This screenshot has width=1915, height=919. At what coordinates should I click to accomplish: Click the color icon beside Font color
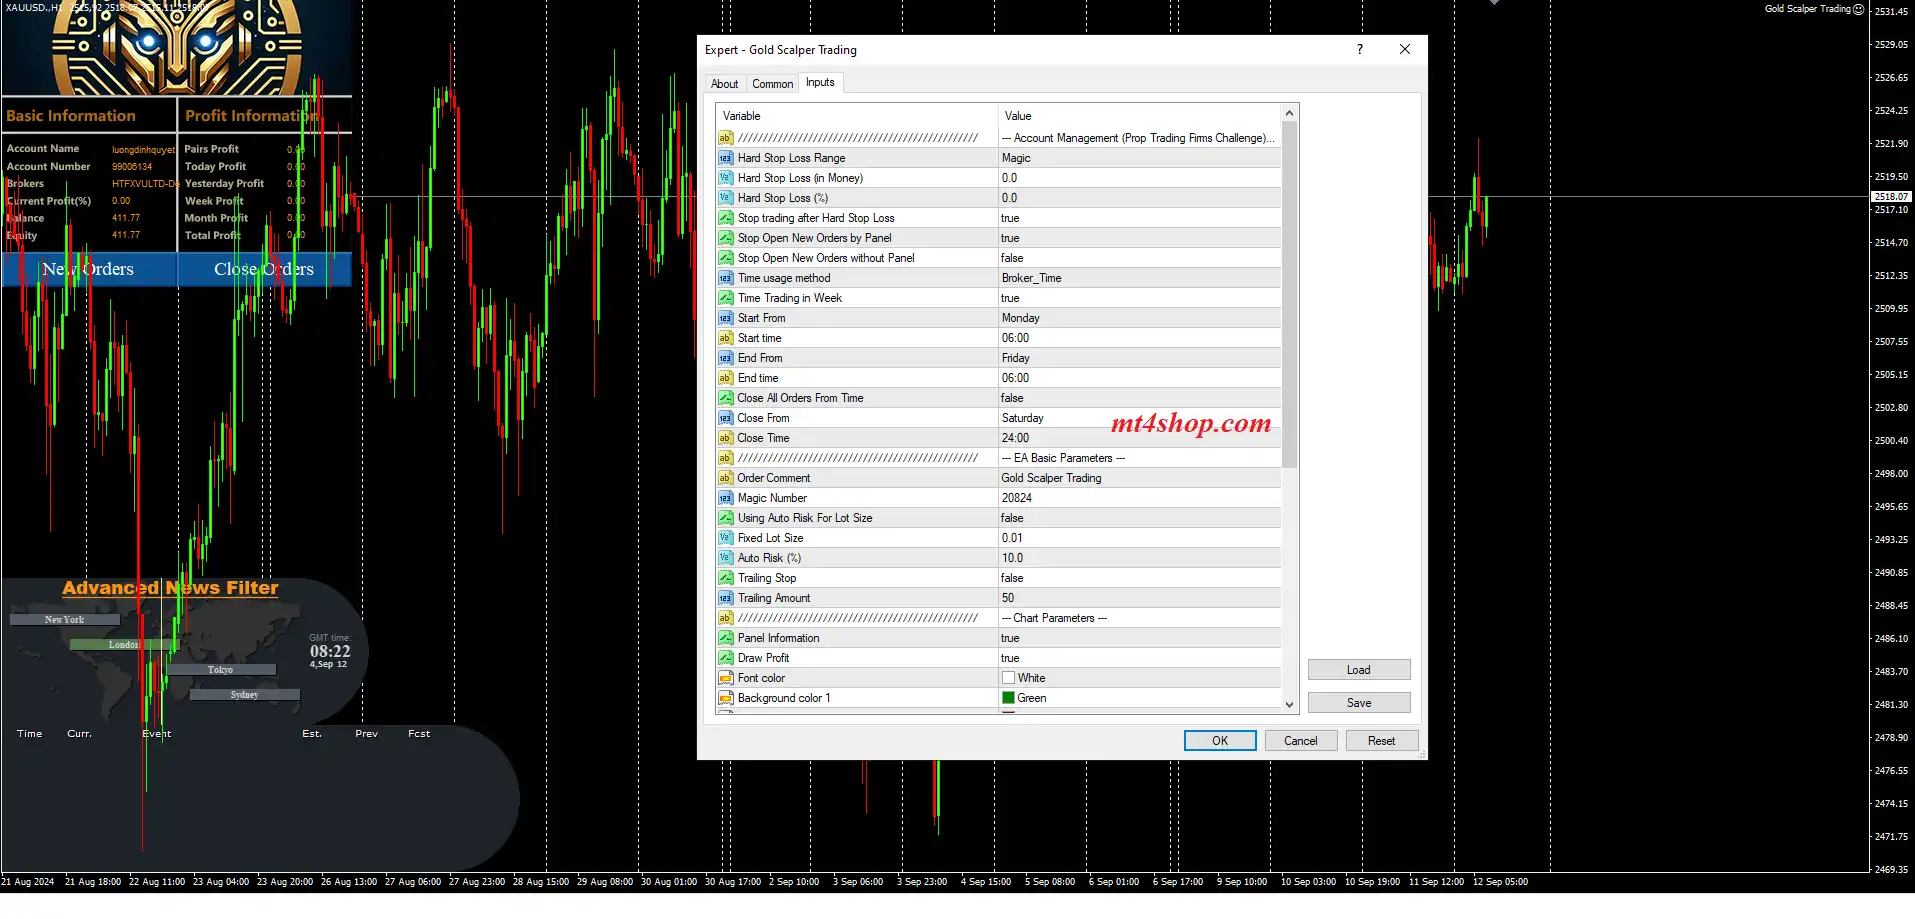tap(726, 678)
